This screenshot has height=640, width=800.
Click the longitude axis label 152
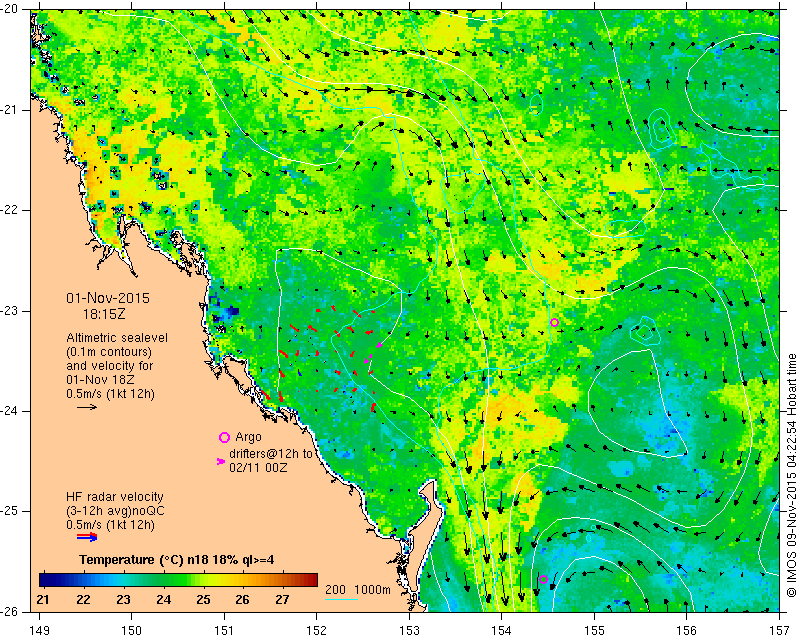[317, 631]
